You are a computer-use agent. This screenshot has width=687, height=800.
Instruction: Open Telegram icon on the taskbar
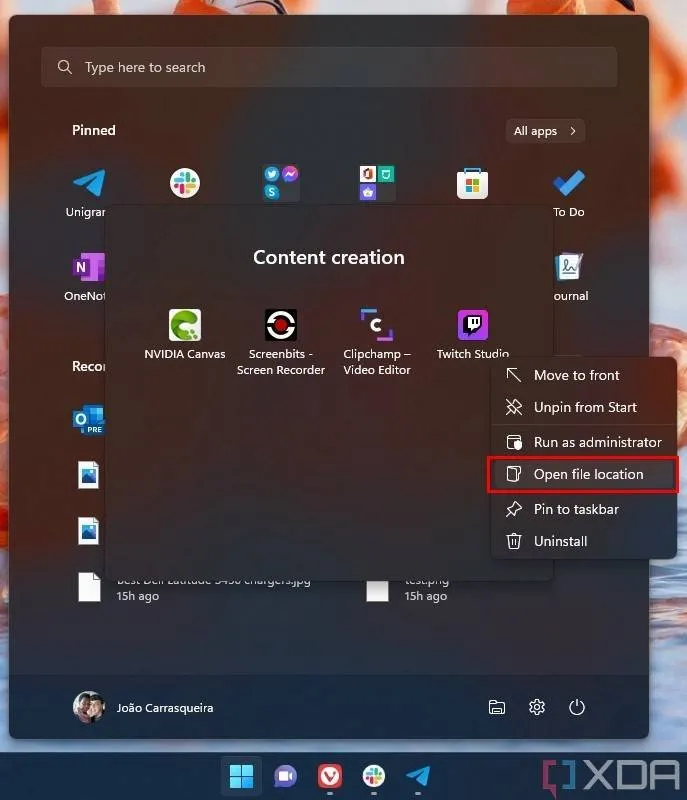point(418,776)
